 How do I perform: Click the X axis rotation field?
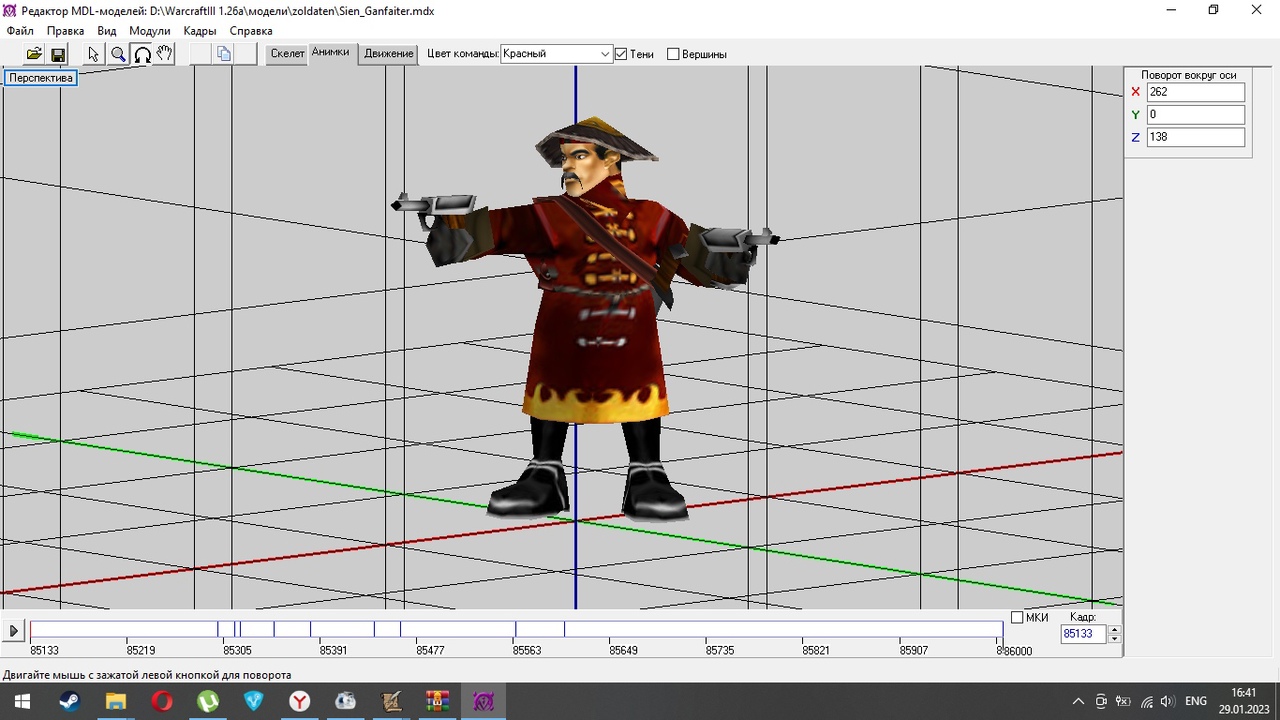click(x=1196, y=92)
